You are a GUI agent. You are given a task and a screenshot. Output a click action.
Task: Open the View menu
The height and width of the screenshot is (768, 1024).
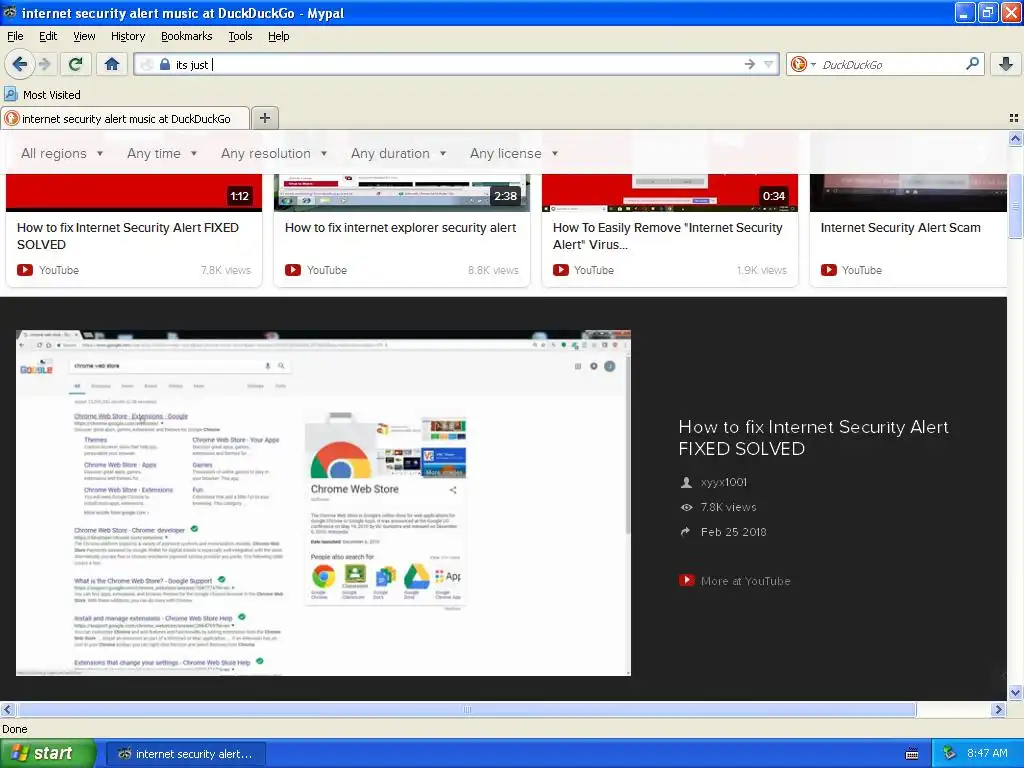pyautogui.click(x=84, y=36)
